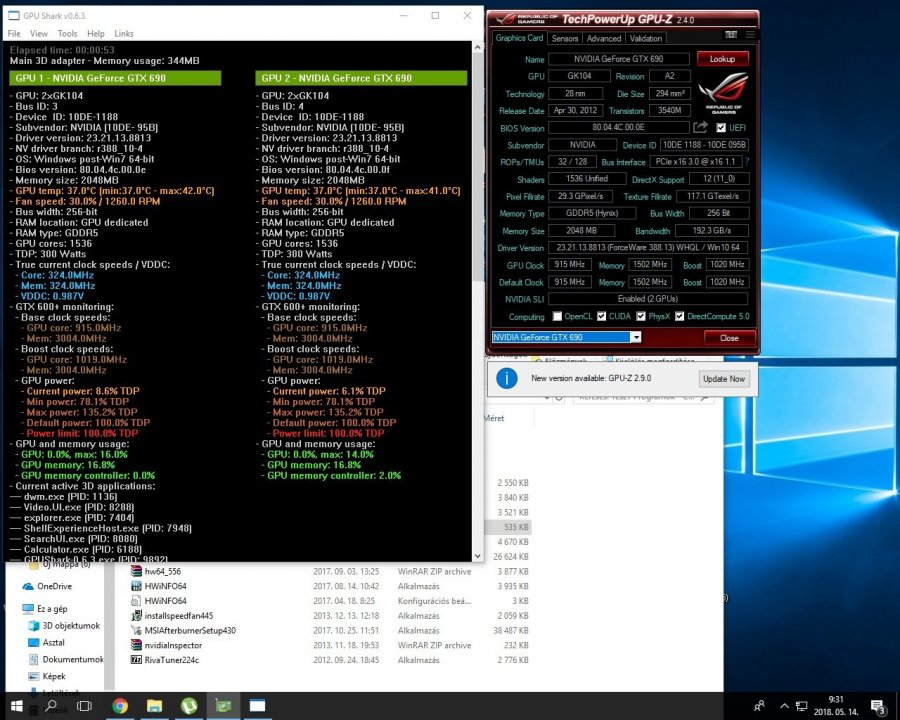This screenshot has height=720, width=900.
Task: Click the GPU Shark title bar icon
Action: pos(13,16)
